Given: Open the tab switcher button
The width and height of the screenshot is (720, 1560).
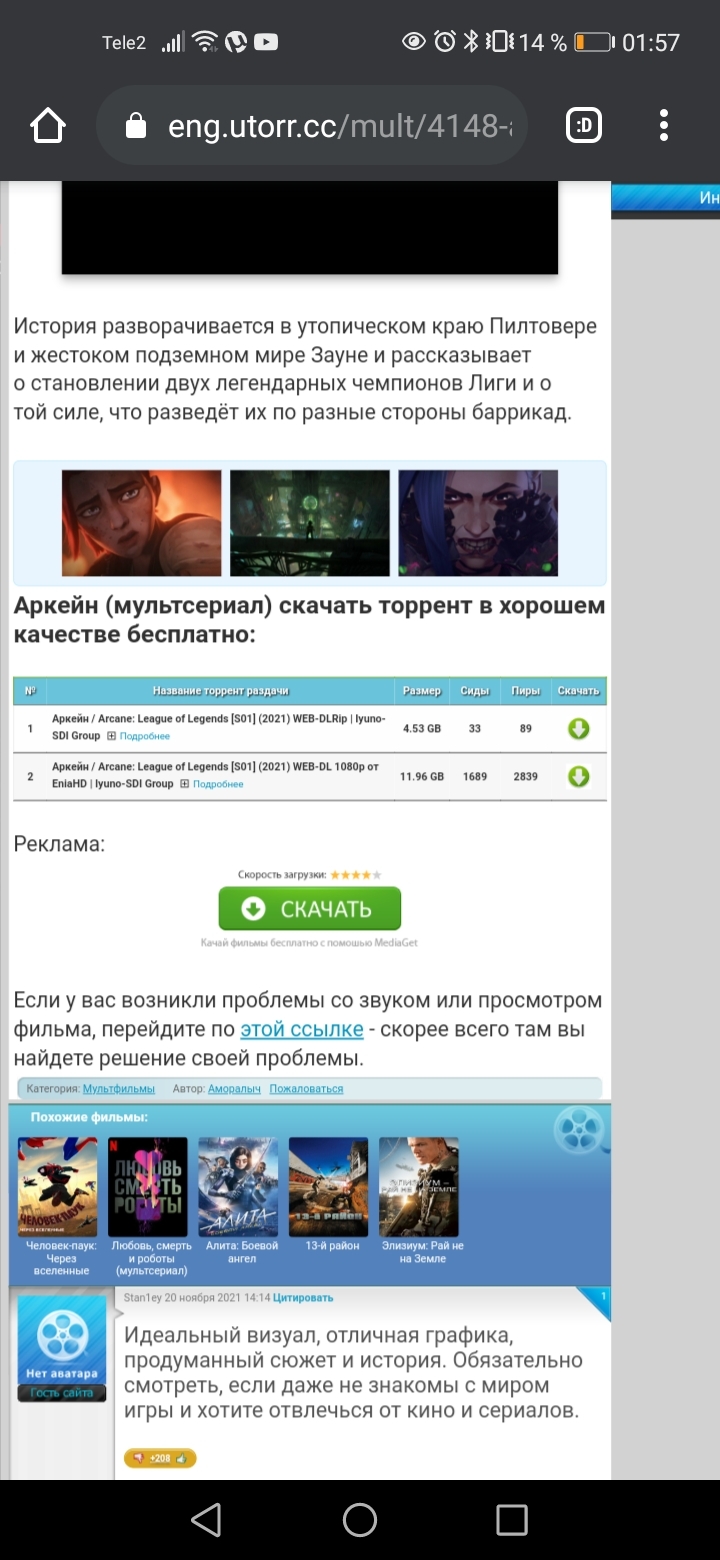Looking at the screenshot, I should pyautogui.click(x=584, y=125).
